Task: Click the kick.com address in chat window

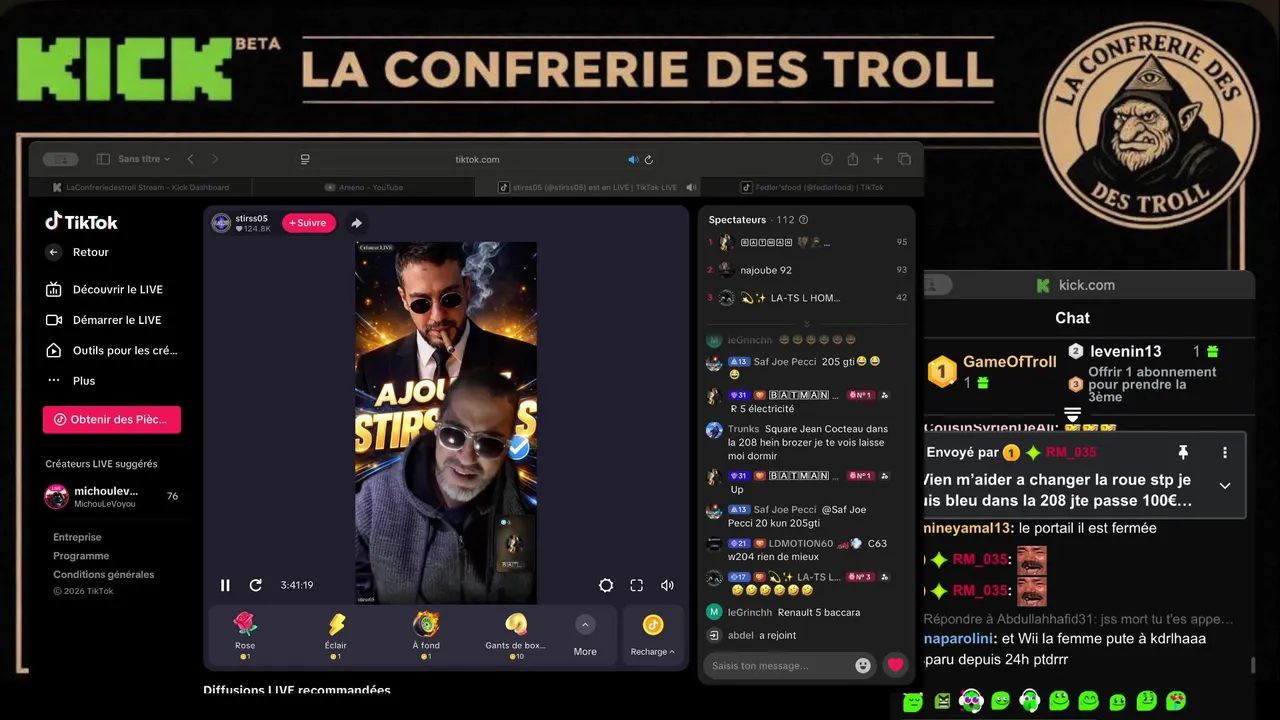Action: tap(1087, 285)
